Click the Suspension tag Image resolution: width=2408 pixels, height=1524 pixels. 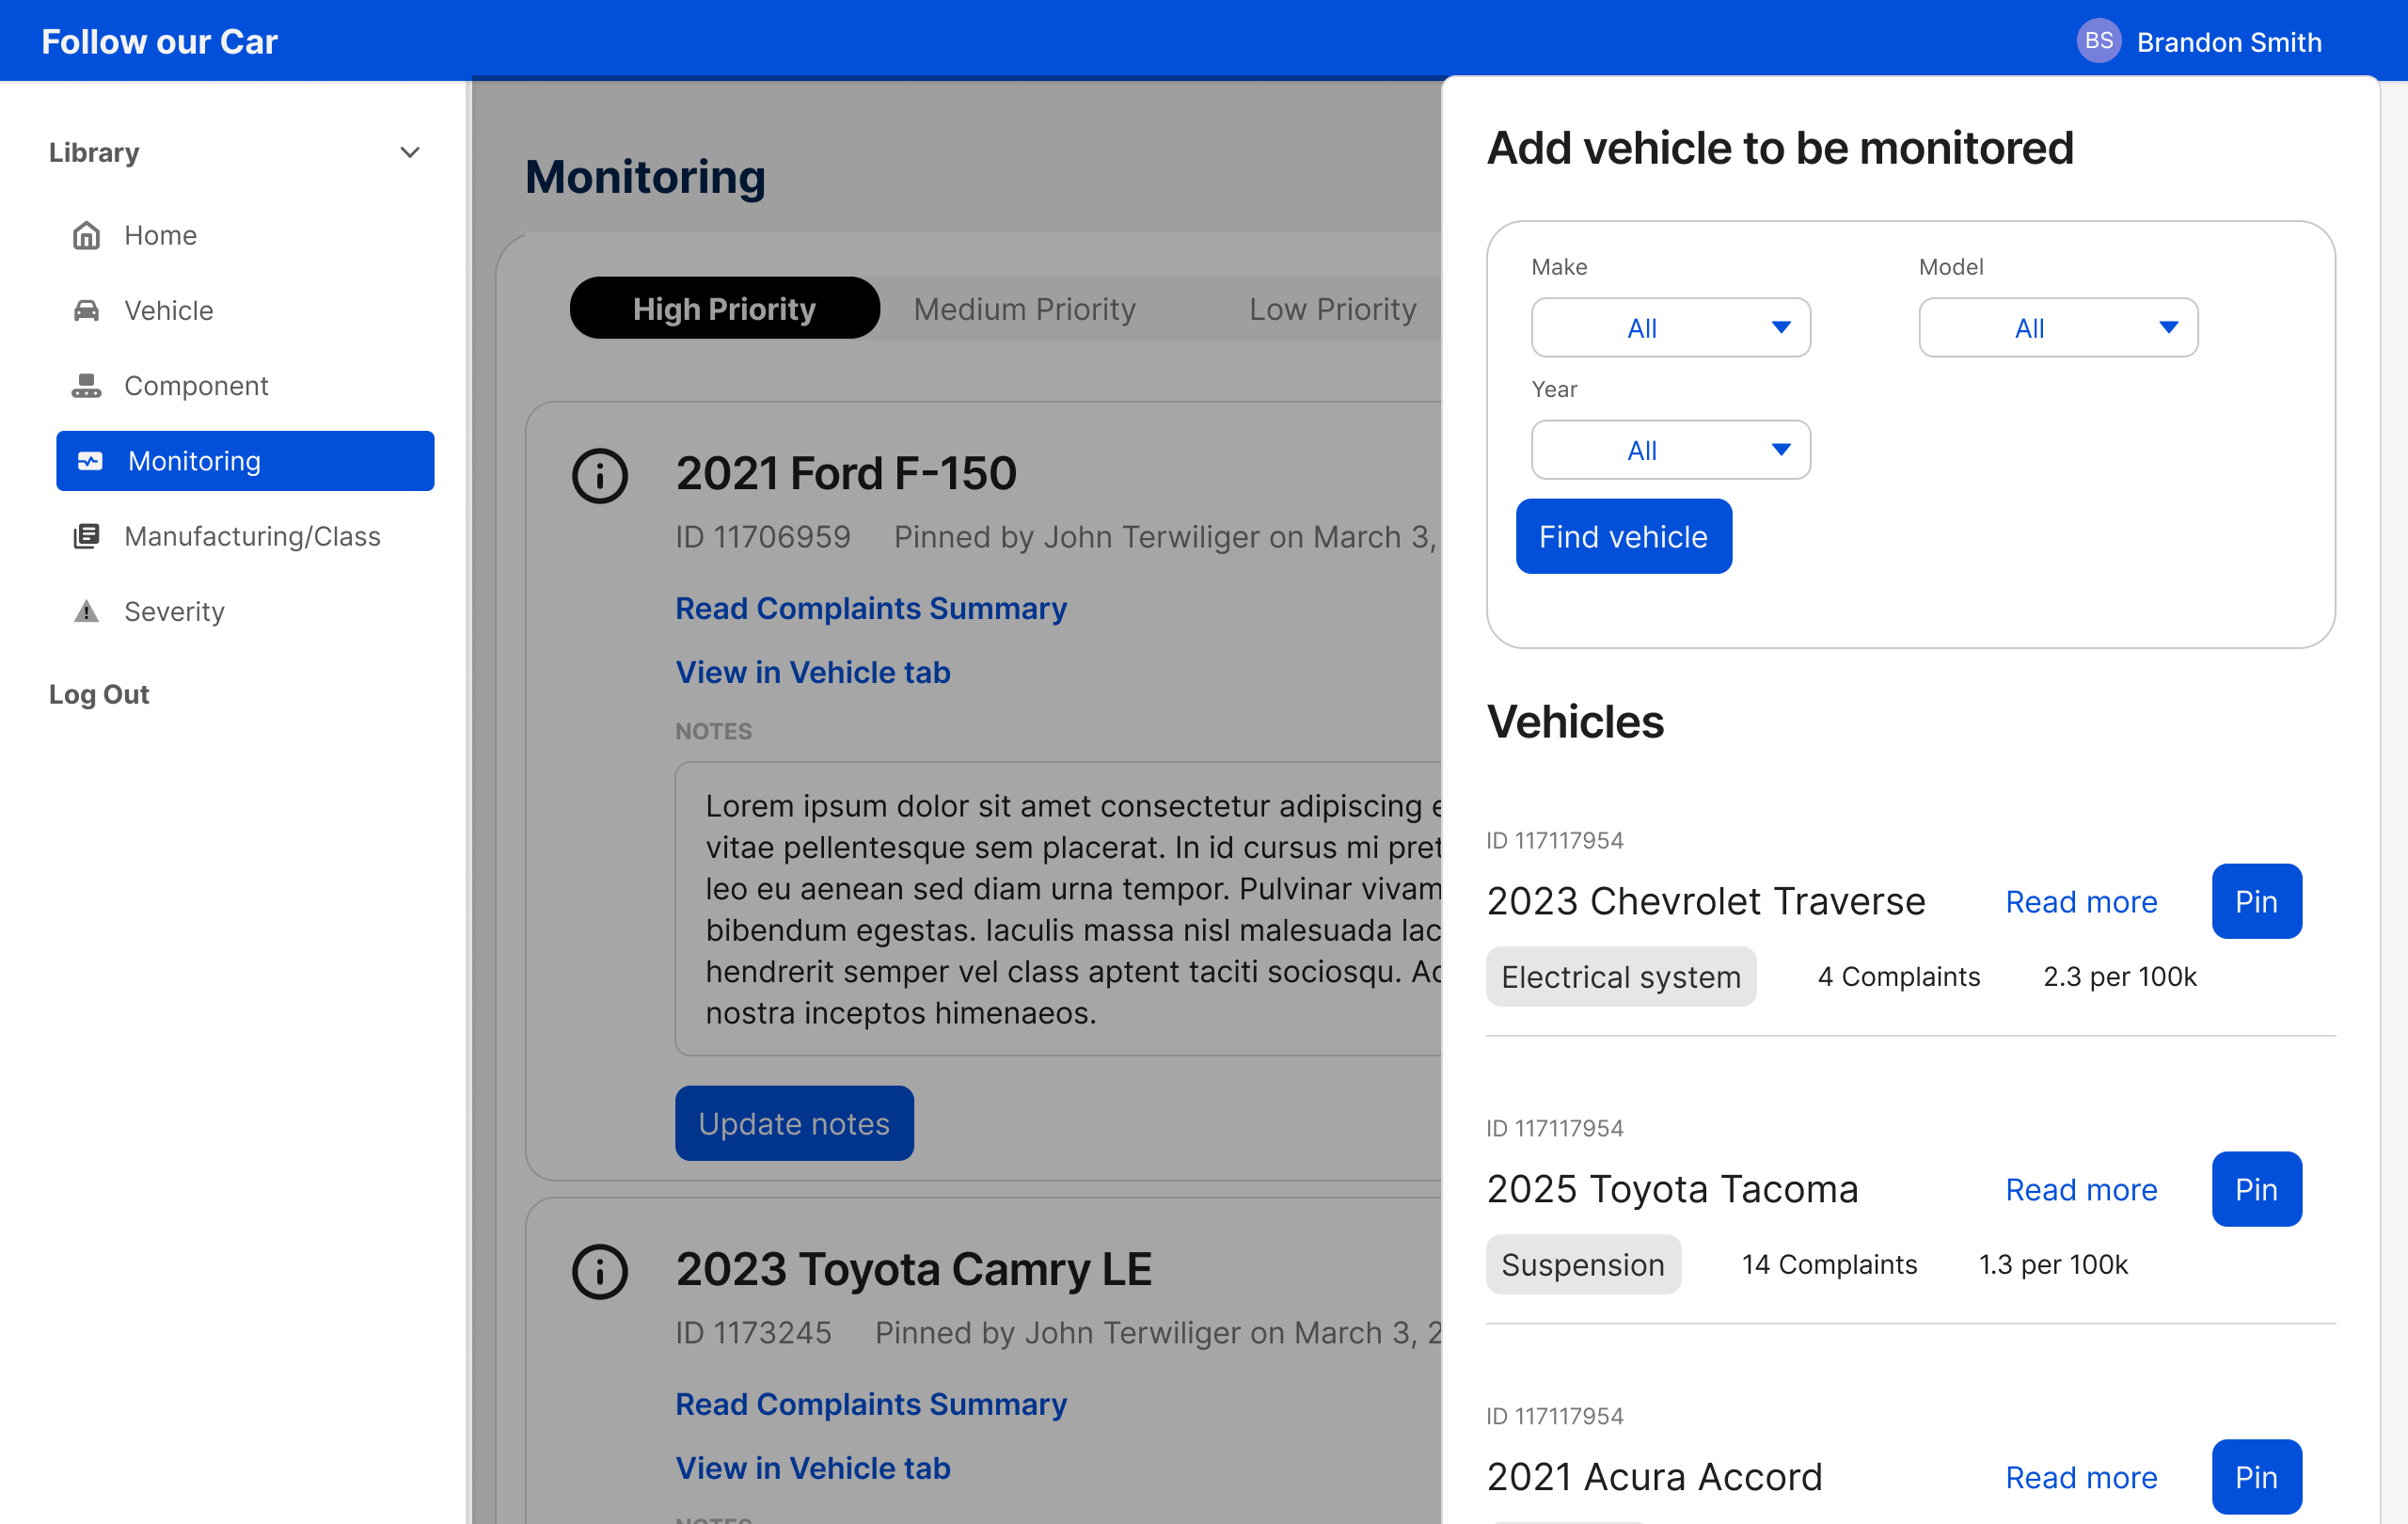point(1583,1264)
